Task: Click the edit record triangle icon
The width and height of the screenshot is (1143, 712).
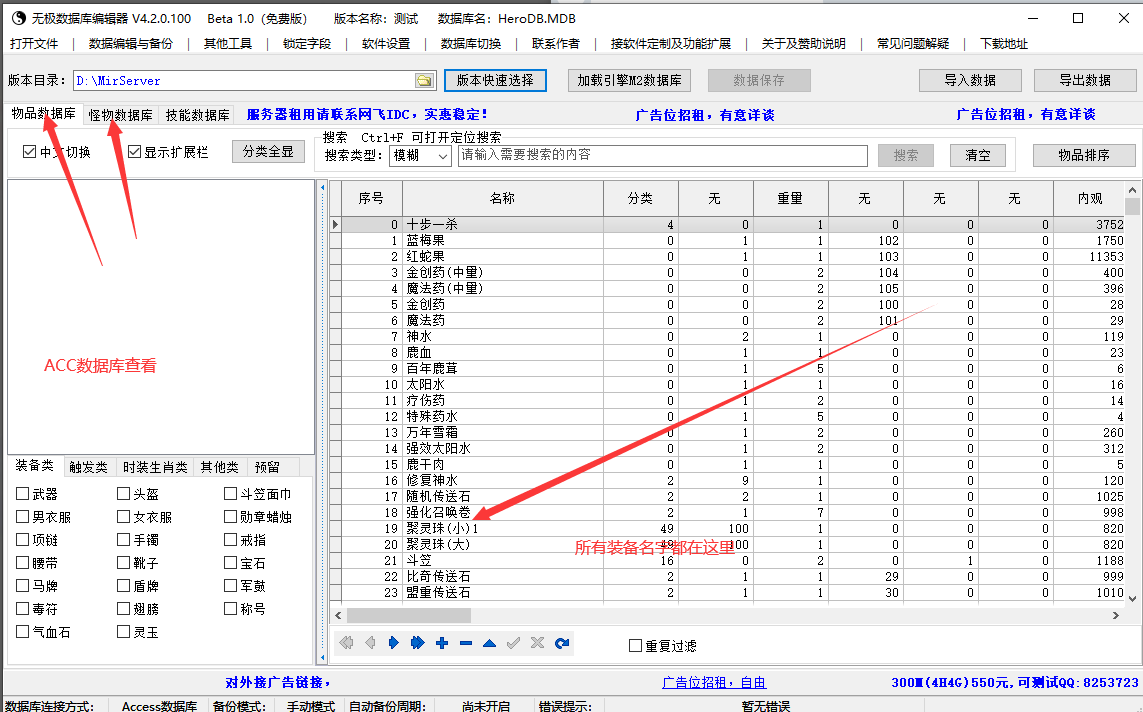Action: point(489,643)
